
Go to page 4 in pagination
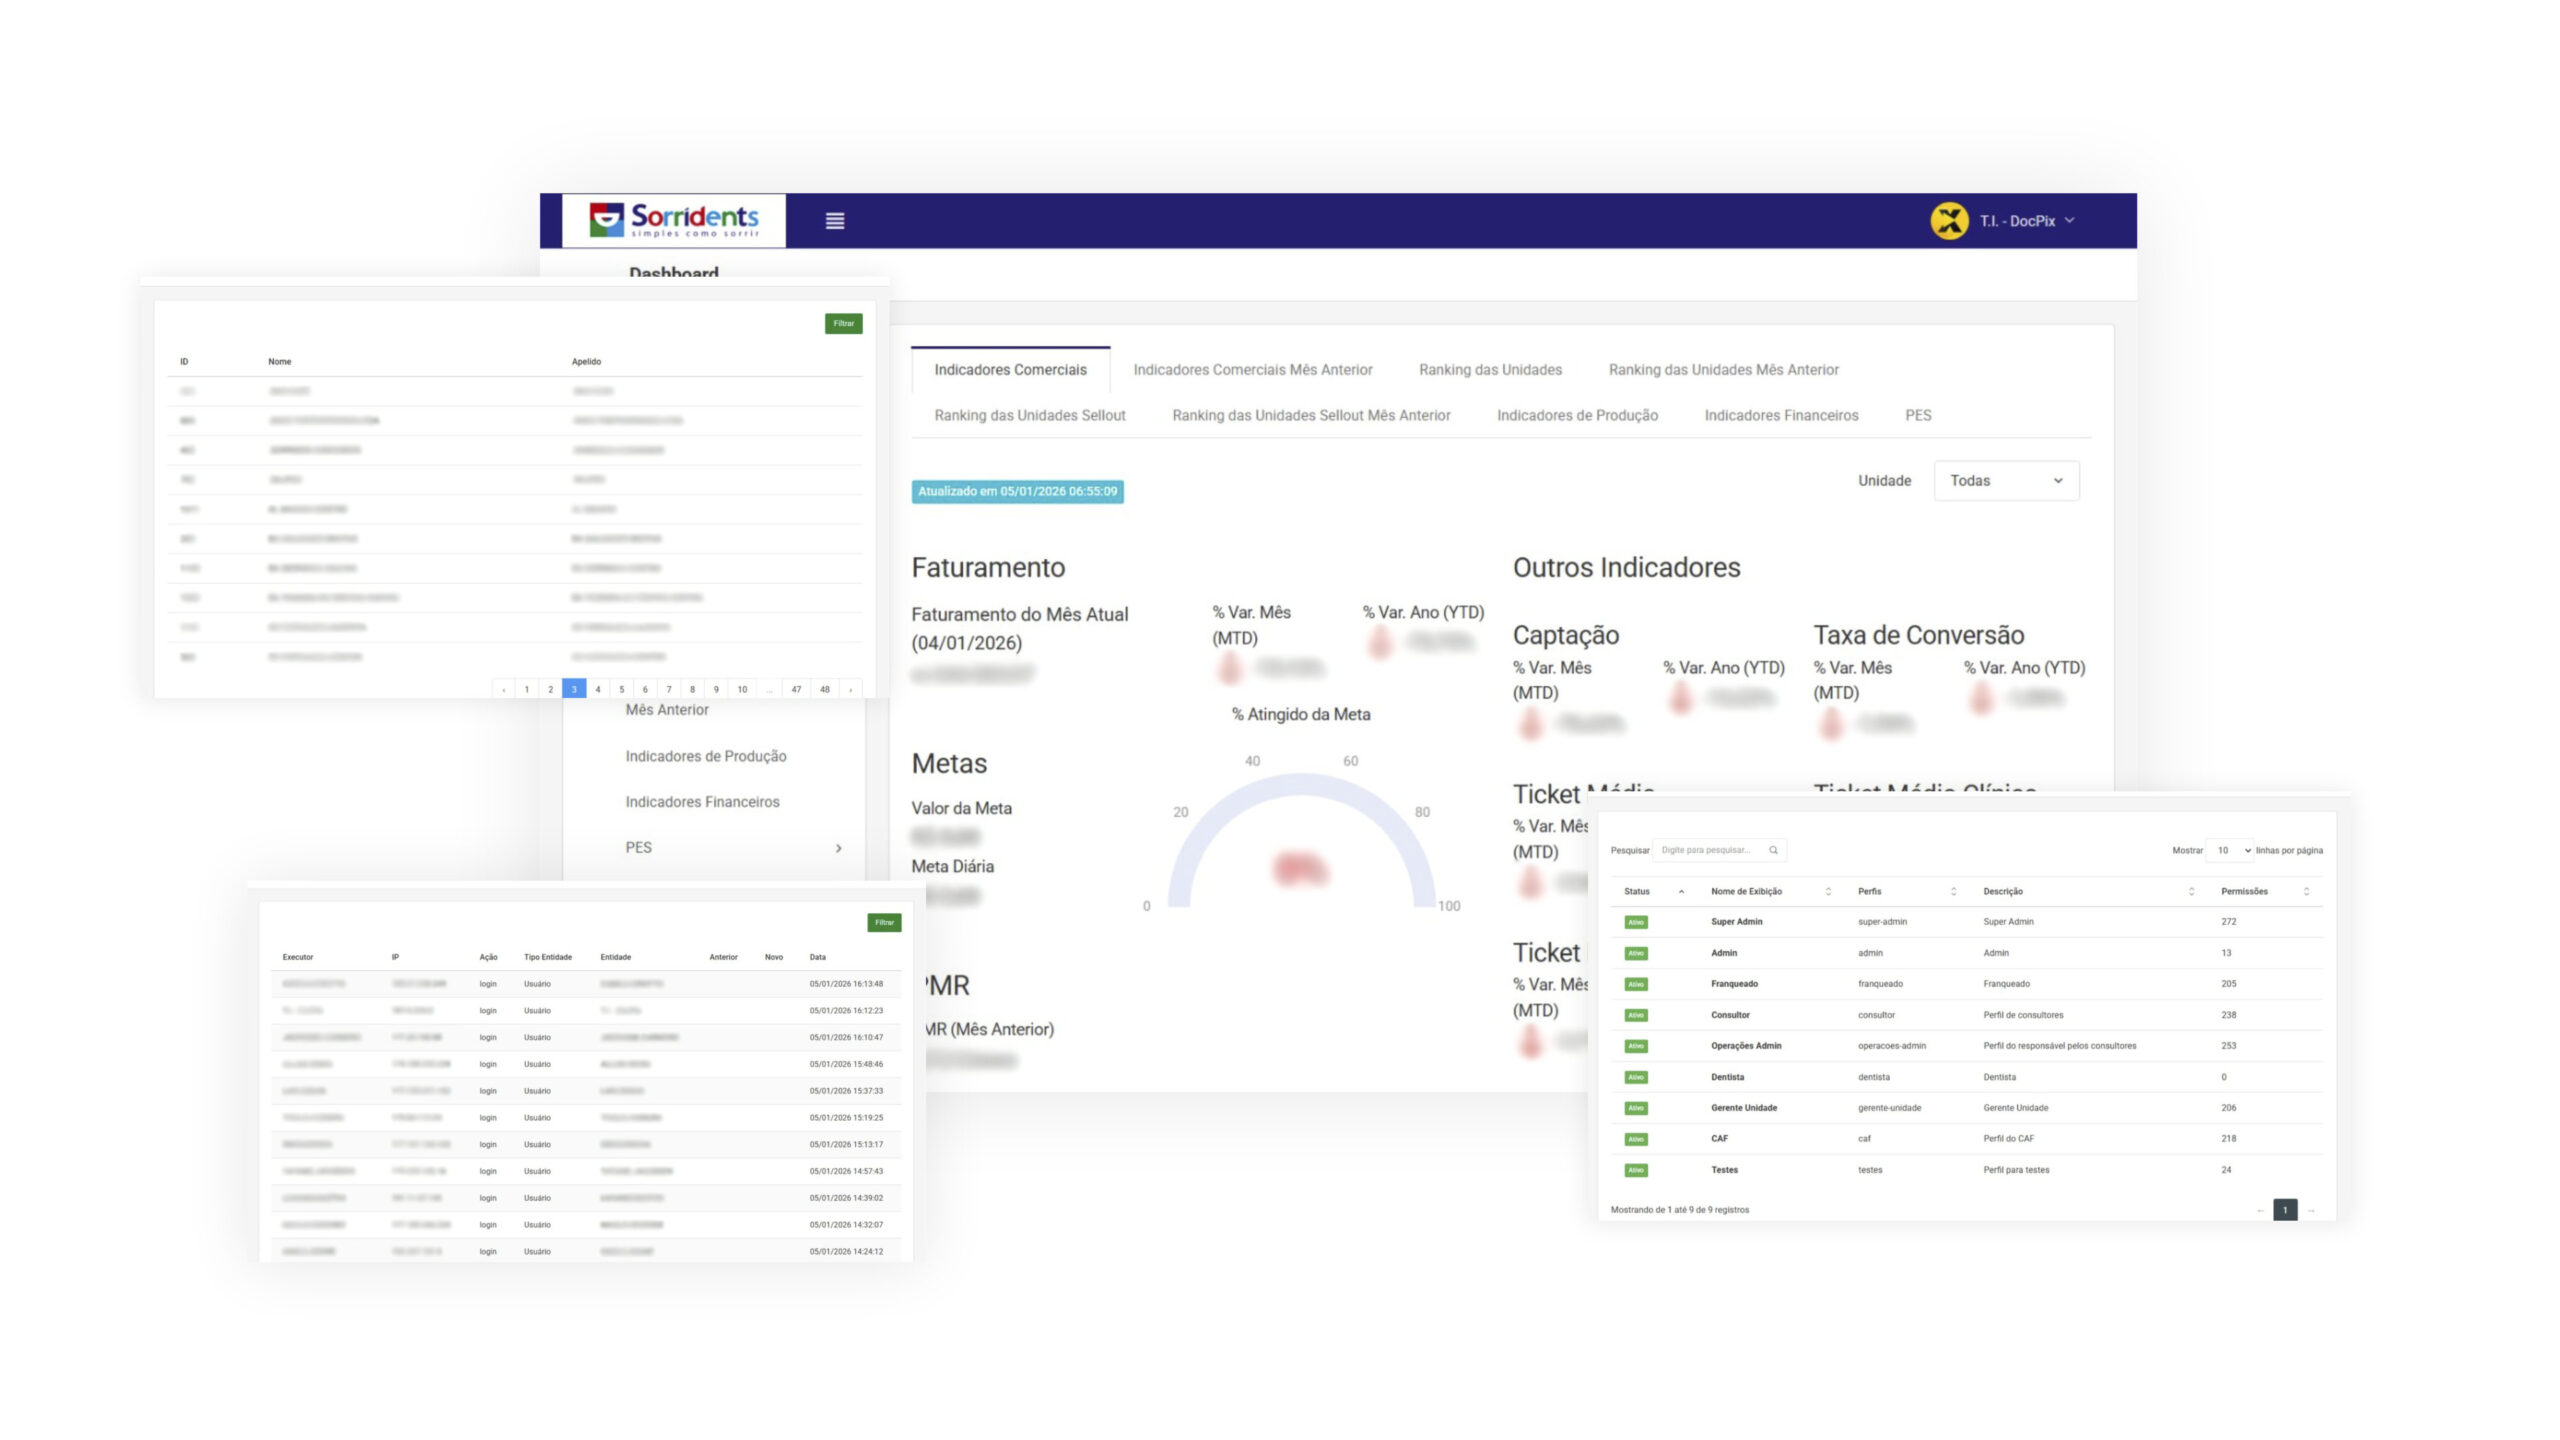(x=598, y=689)
